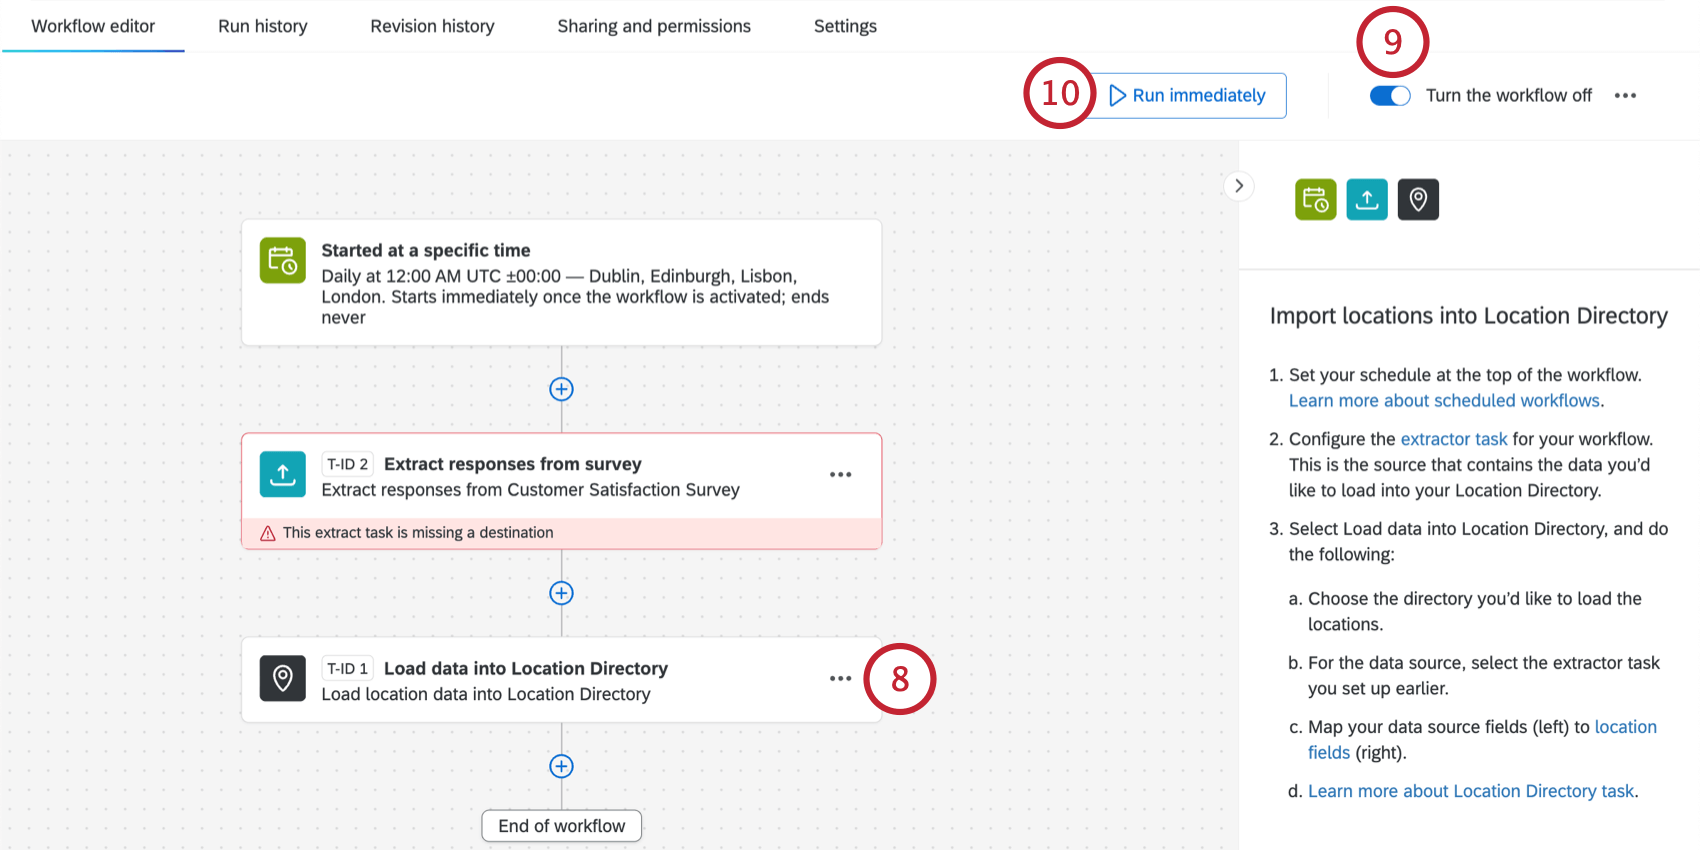Switch to the Run history tab
Image resolution: width=1700 pixels, height=850 pixels.
263,26
